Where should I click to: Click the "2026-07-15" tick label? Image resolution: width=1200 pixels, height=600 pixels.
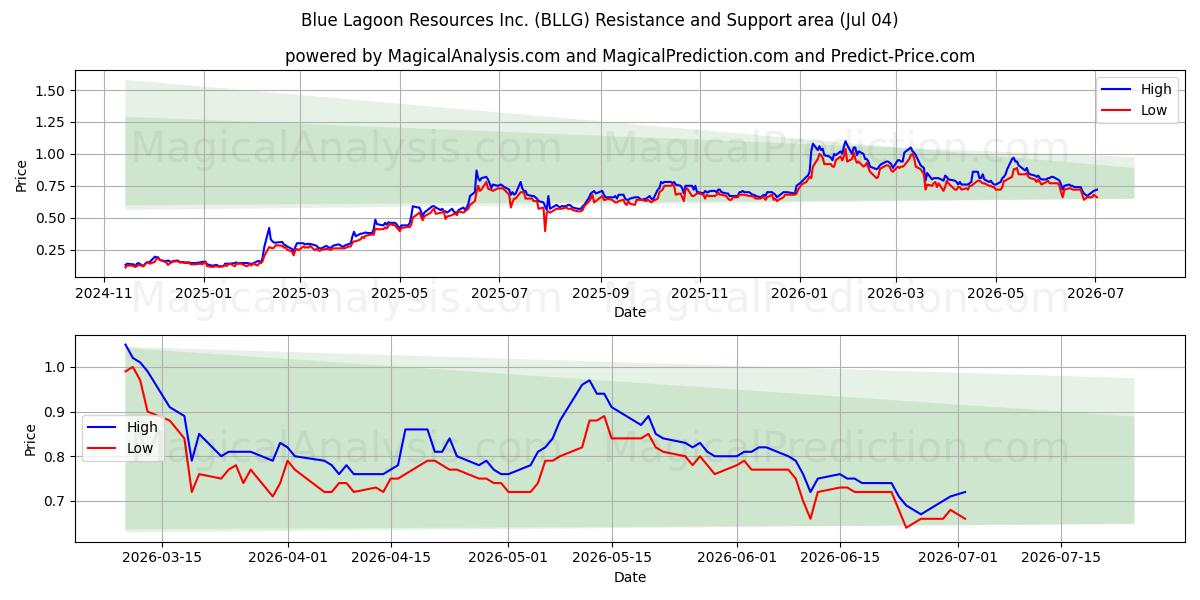click(1060, 558)
